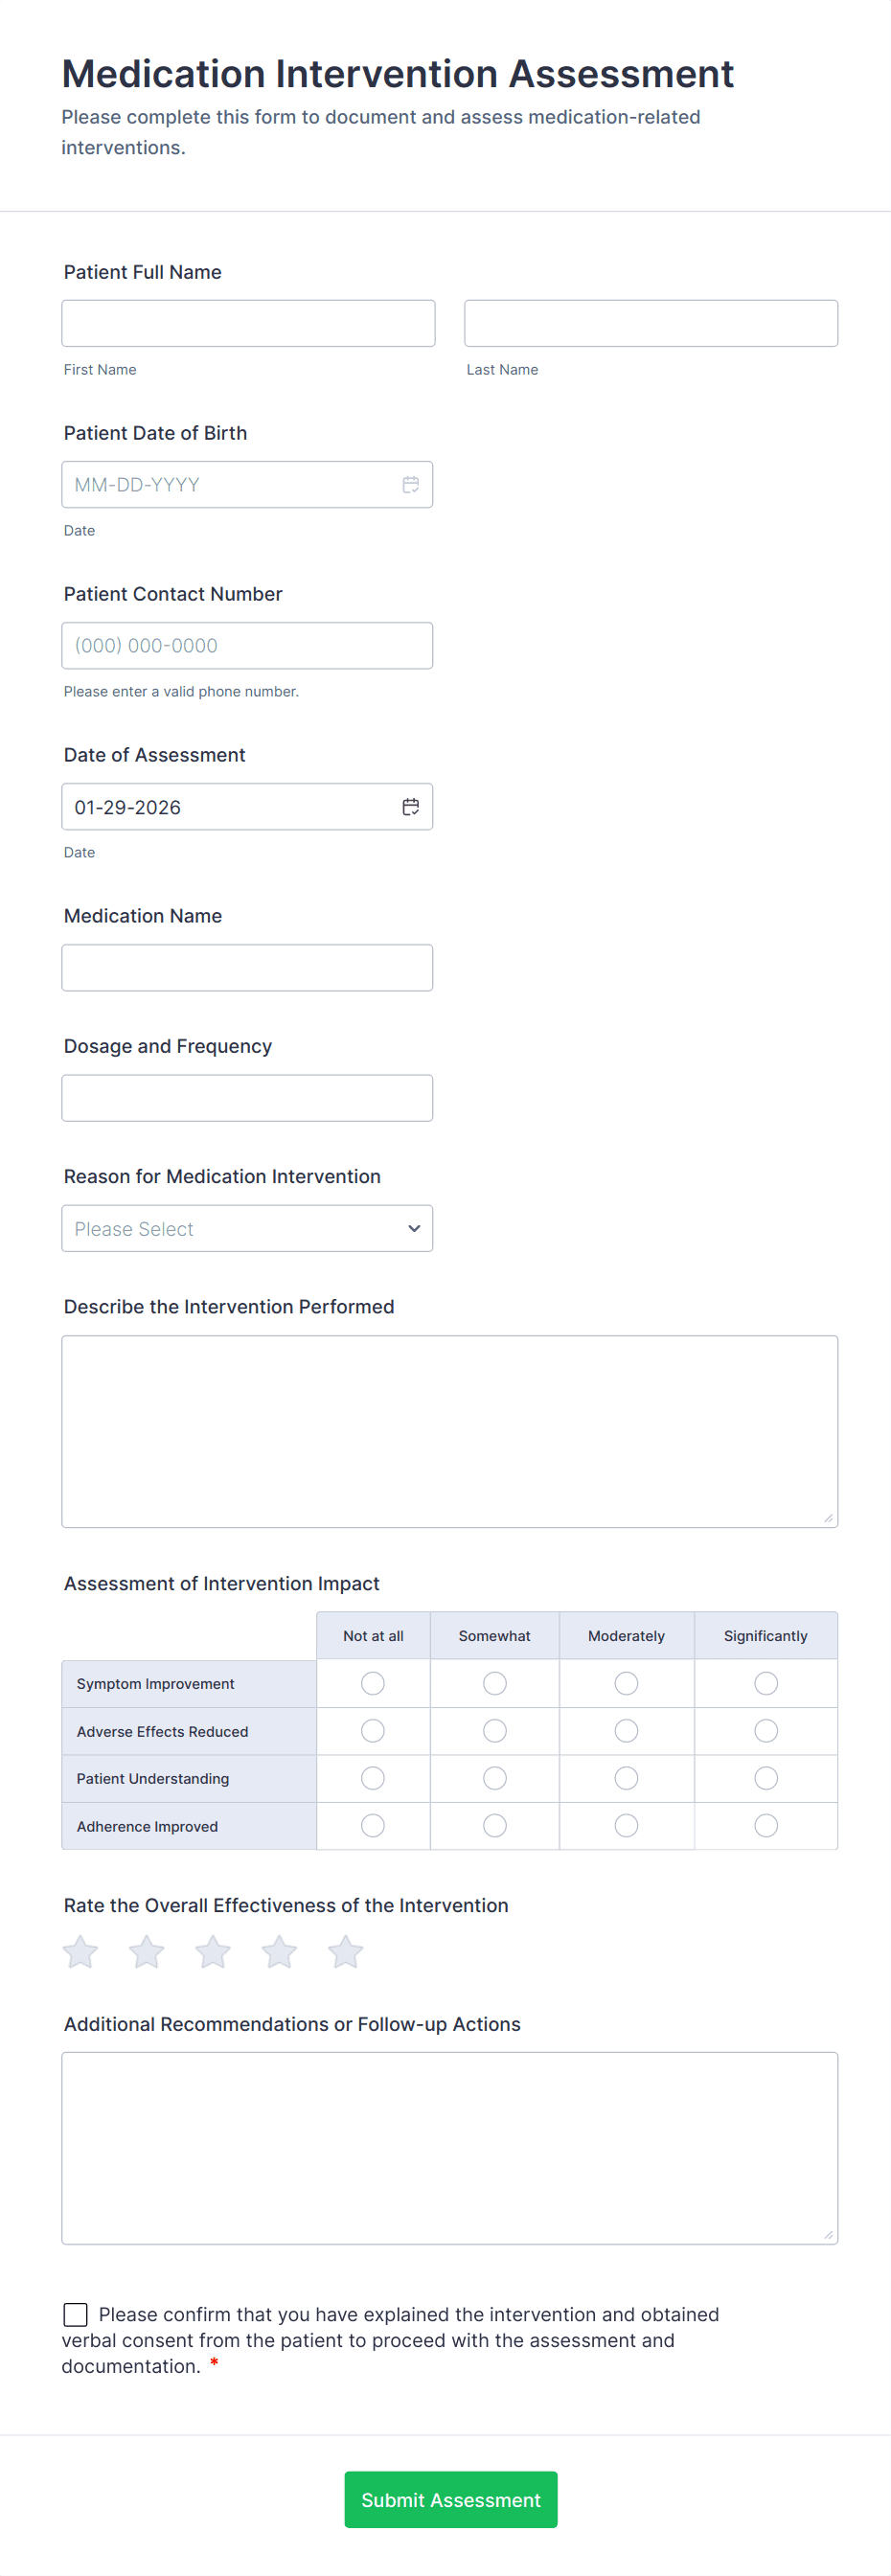891x2576 pixels.
Task: Click the Submit Assessment button
Action: (x=451, y=2500)
